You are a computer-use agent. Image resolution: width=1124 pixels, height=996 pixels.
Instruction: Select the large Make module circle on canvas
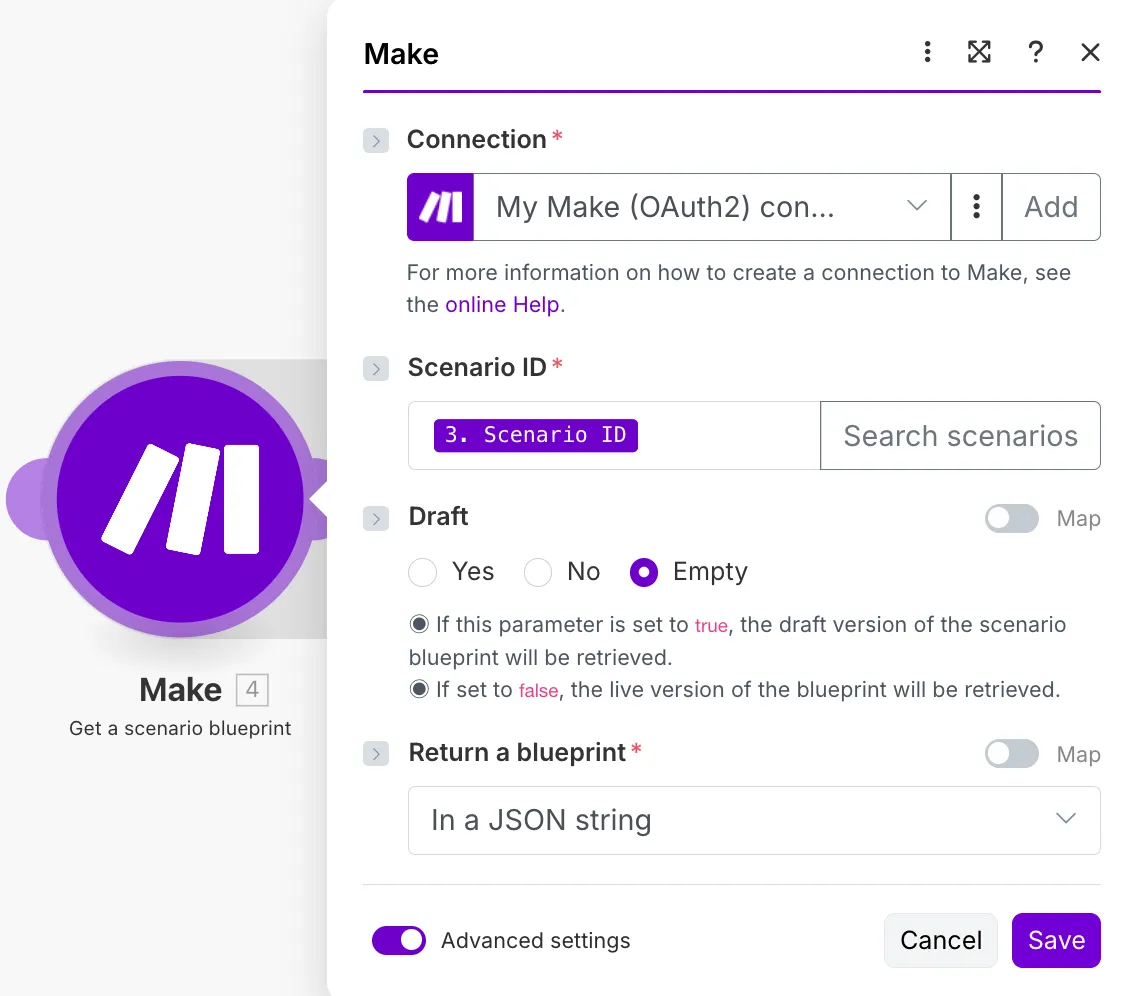(180, 498)
